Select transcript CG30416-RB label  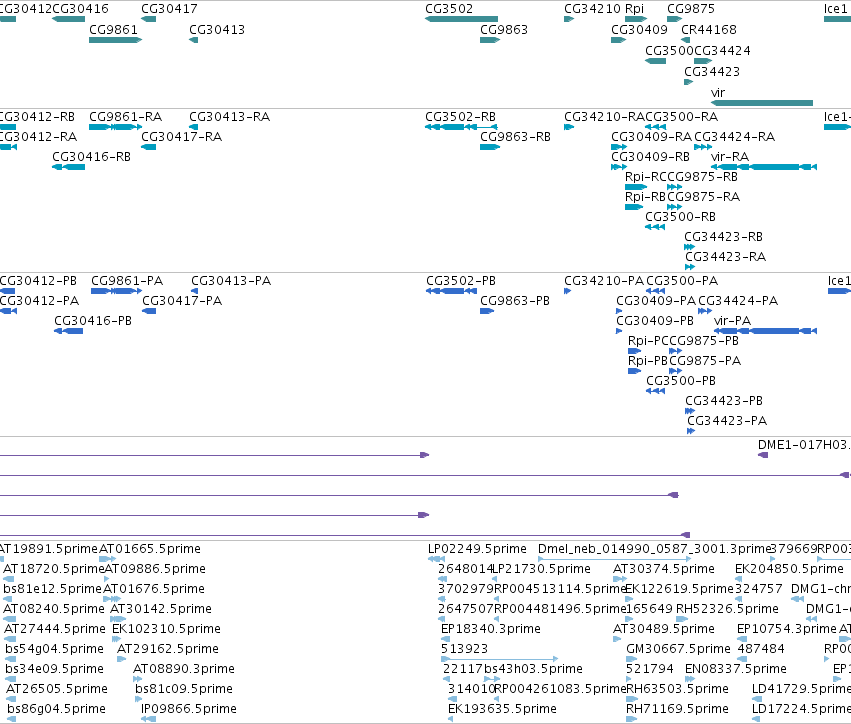91,156
